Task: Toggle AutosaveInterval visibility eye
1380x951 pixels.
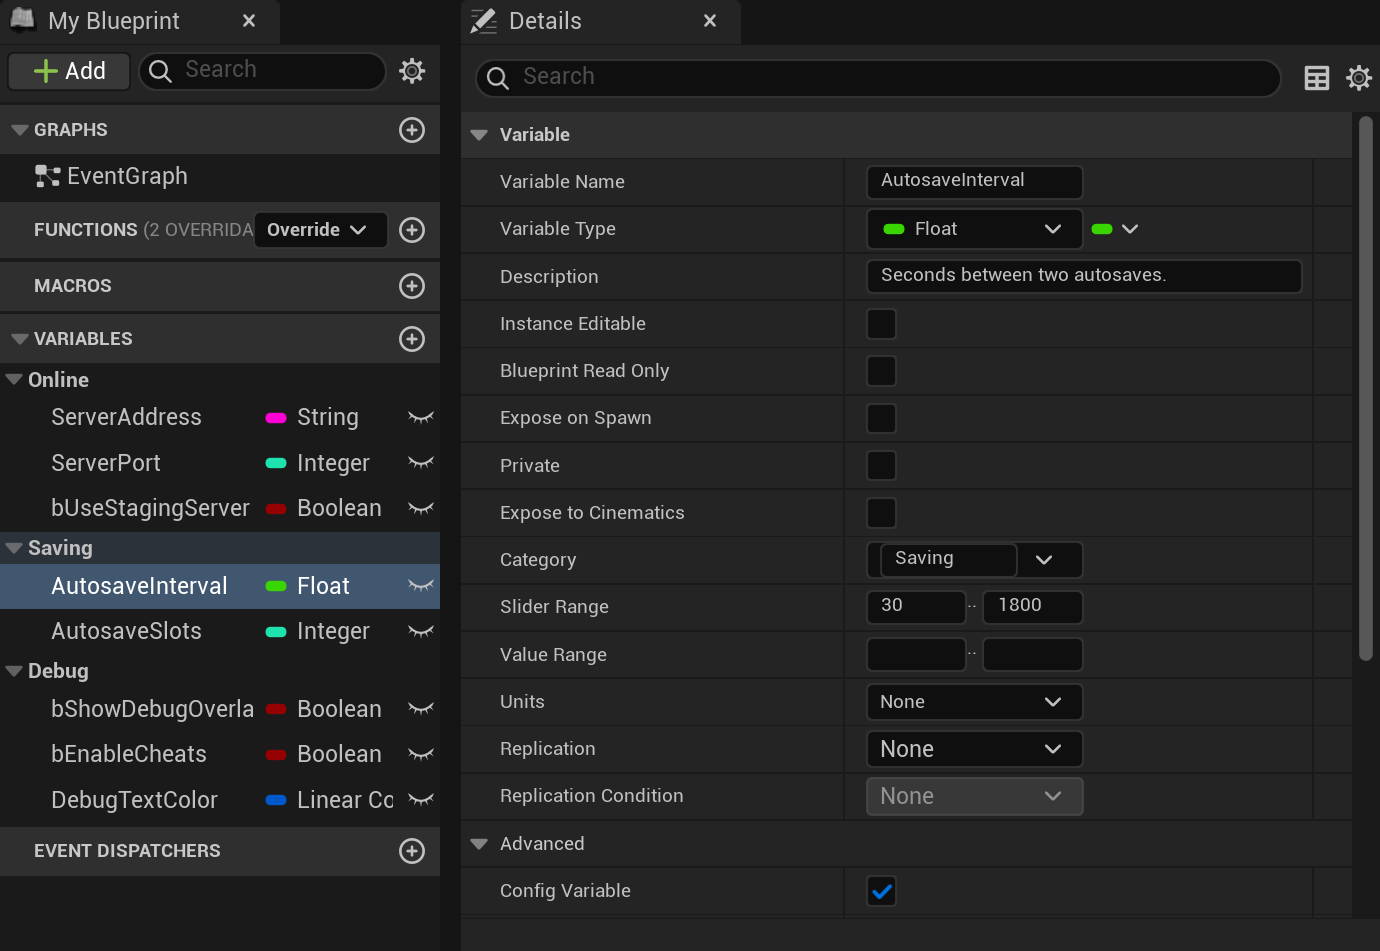Action: [x=421, y=586]
